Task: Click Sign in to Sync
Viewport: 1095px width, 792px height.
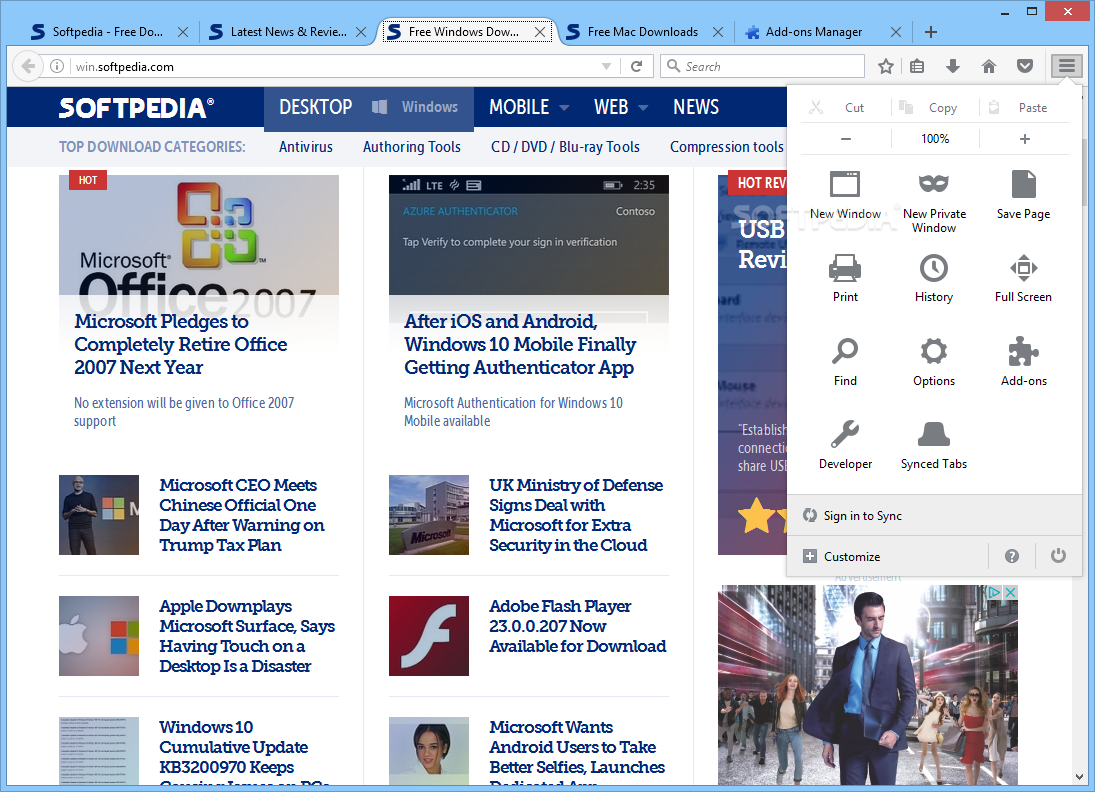Action: click(x=934, y=515)
